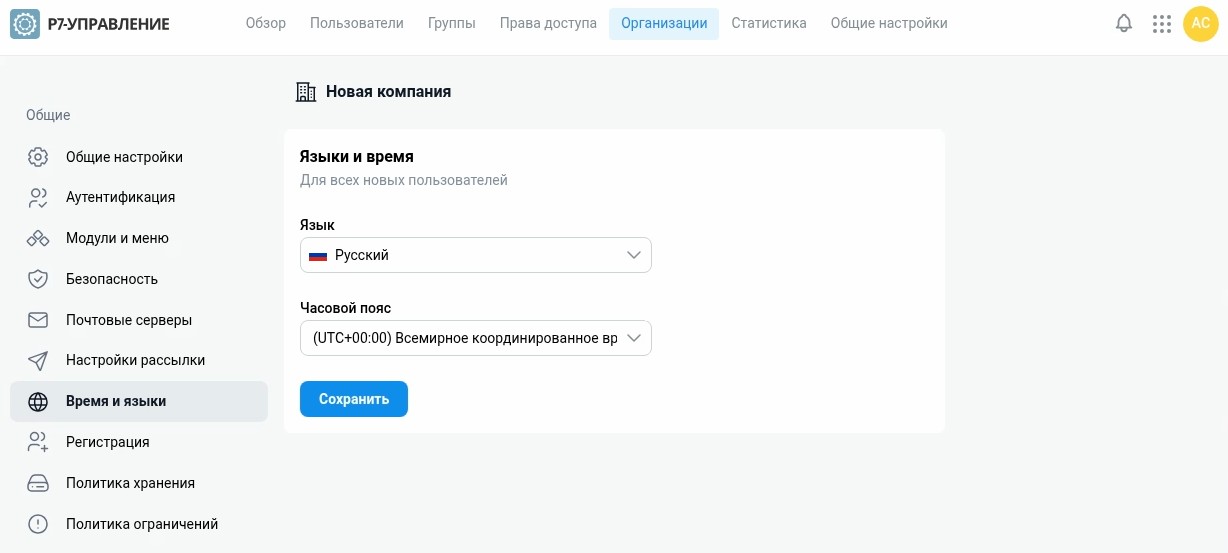
Task: Open sidebar item Аутентификация
Action: (x=139, y=198)
